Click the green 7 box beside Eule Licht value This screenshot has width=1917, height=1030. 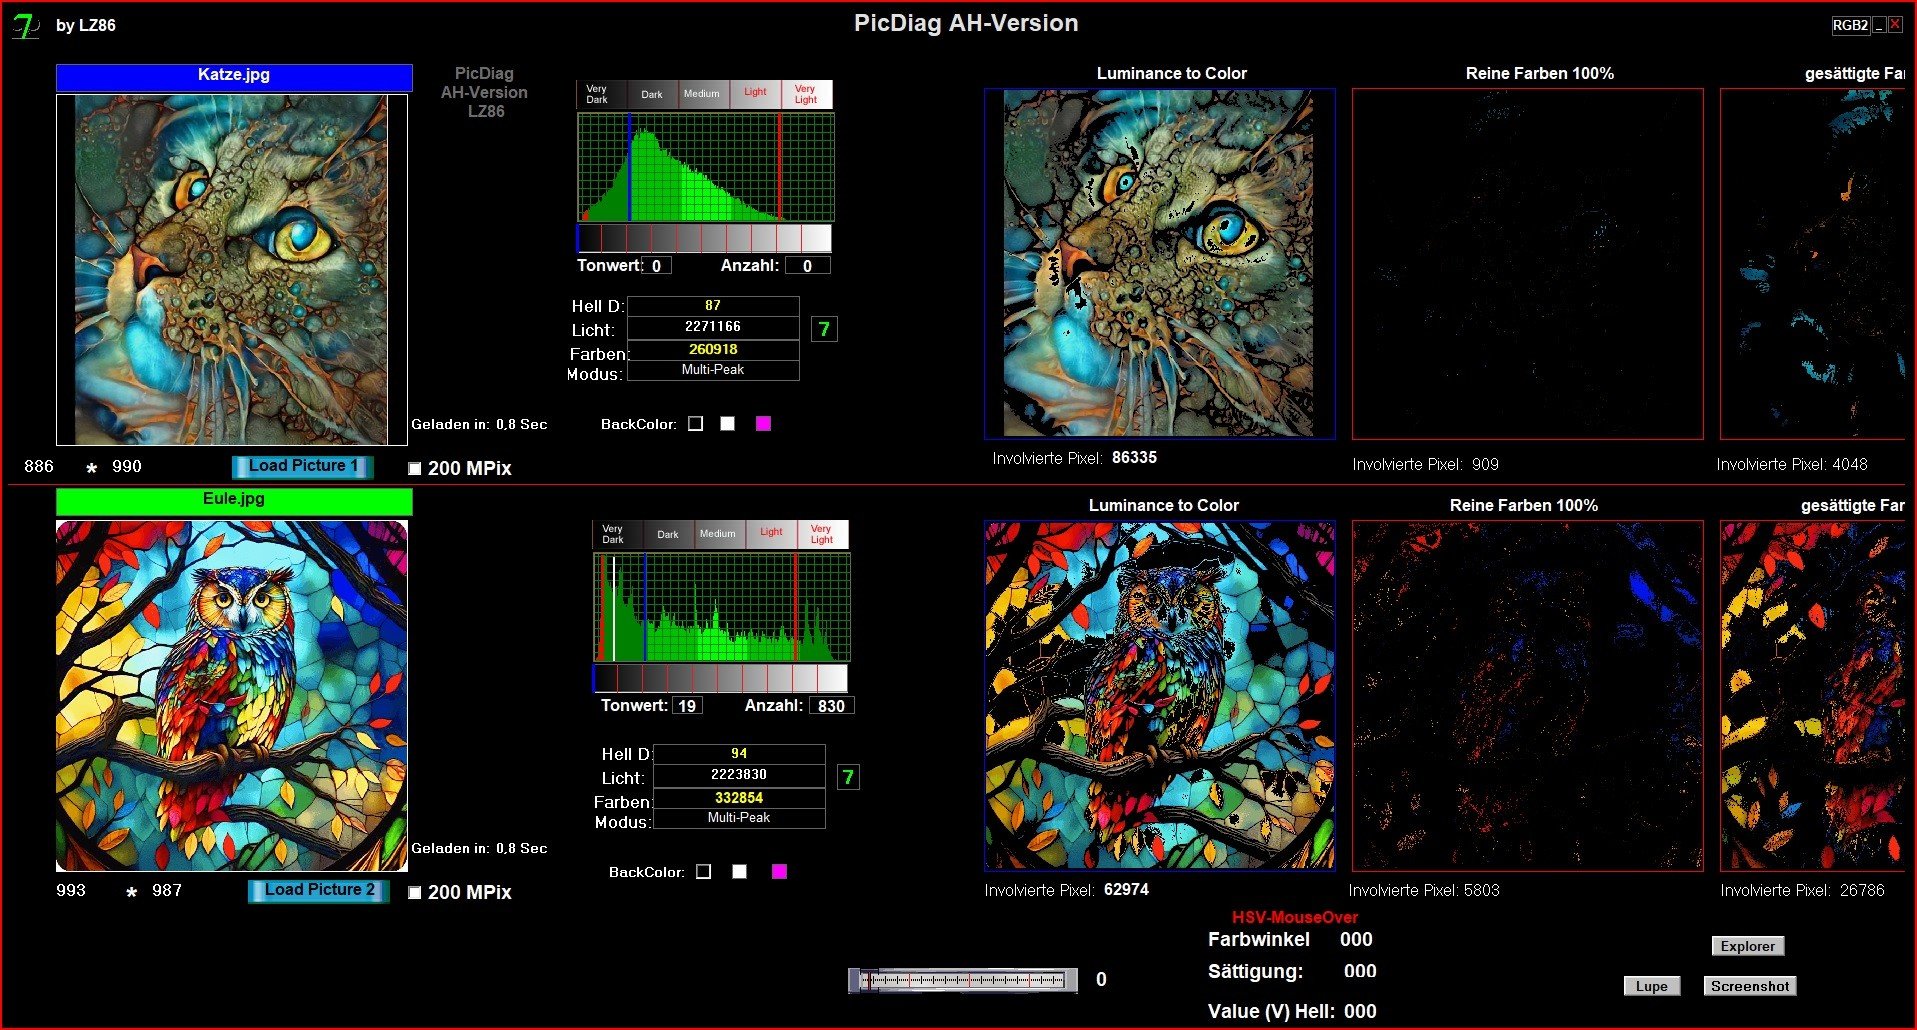(x=848, y=777)
